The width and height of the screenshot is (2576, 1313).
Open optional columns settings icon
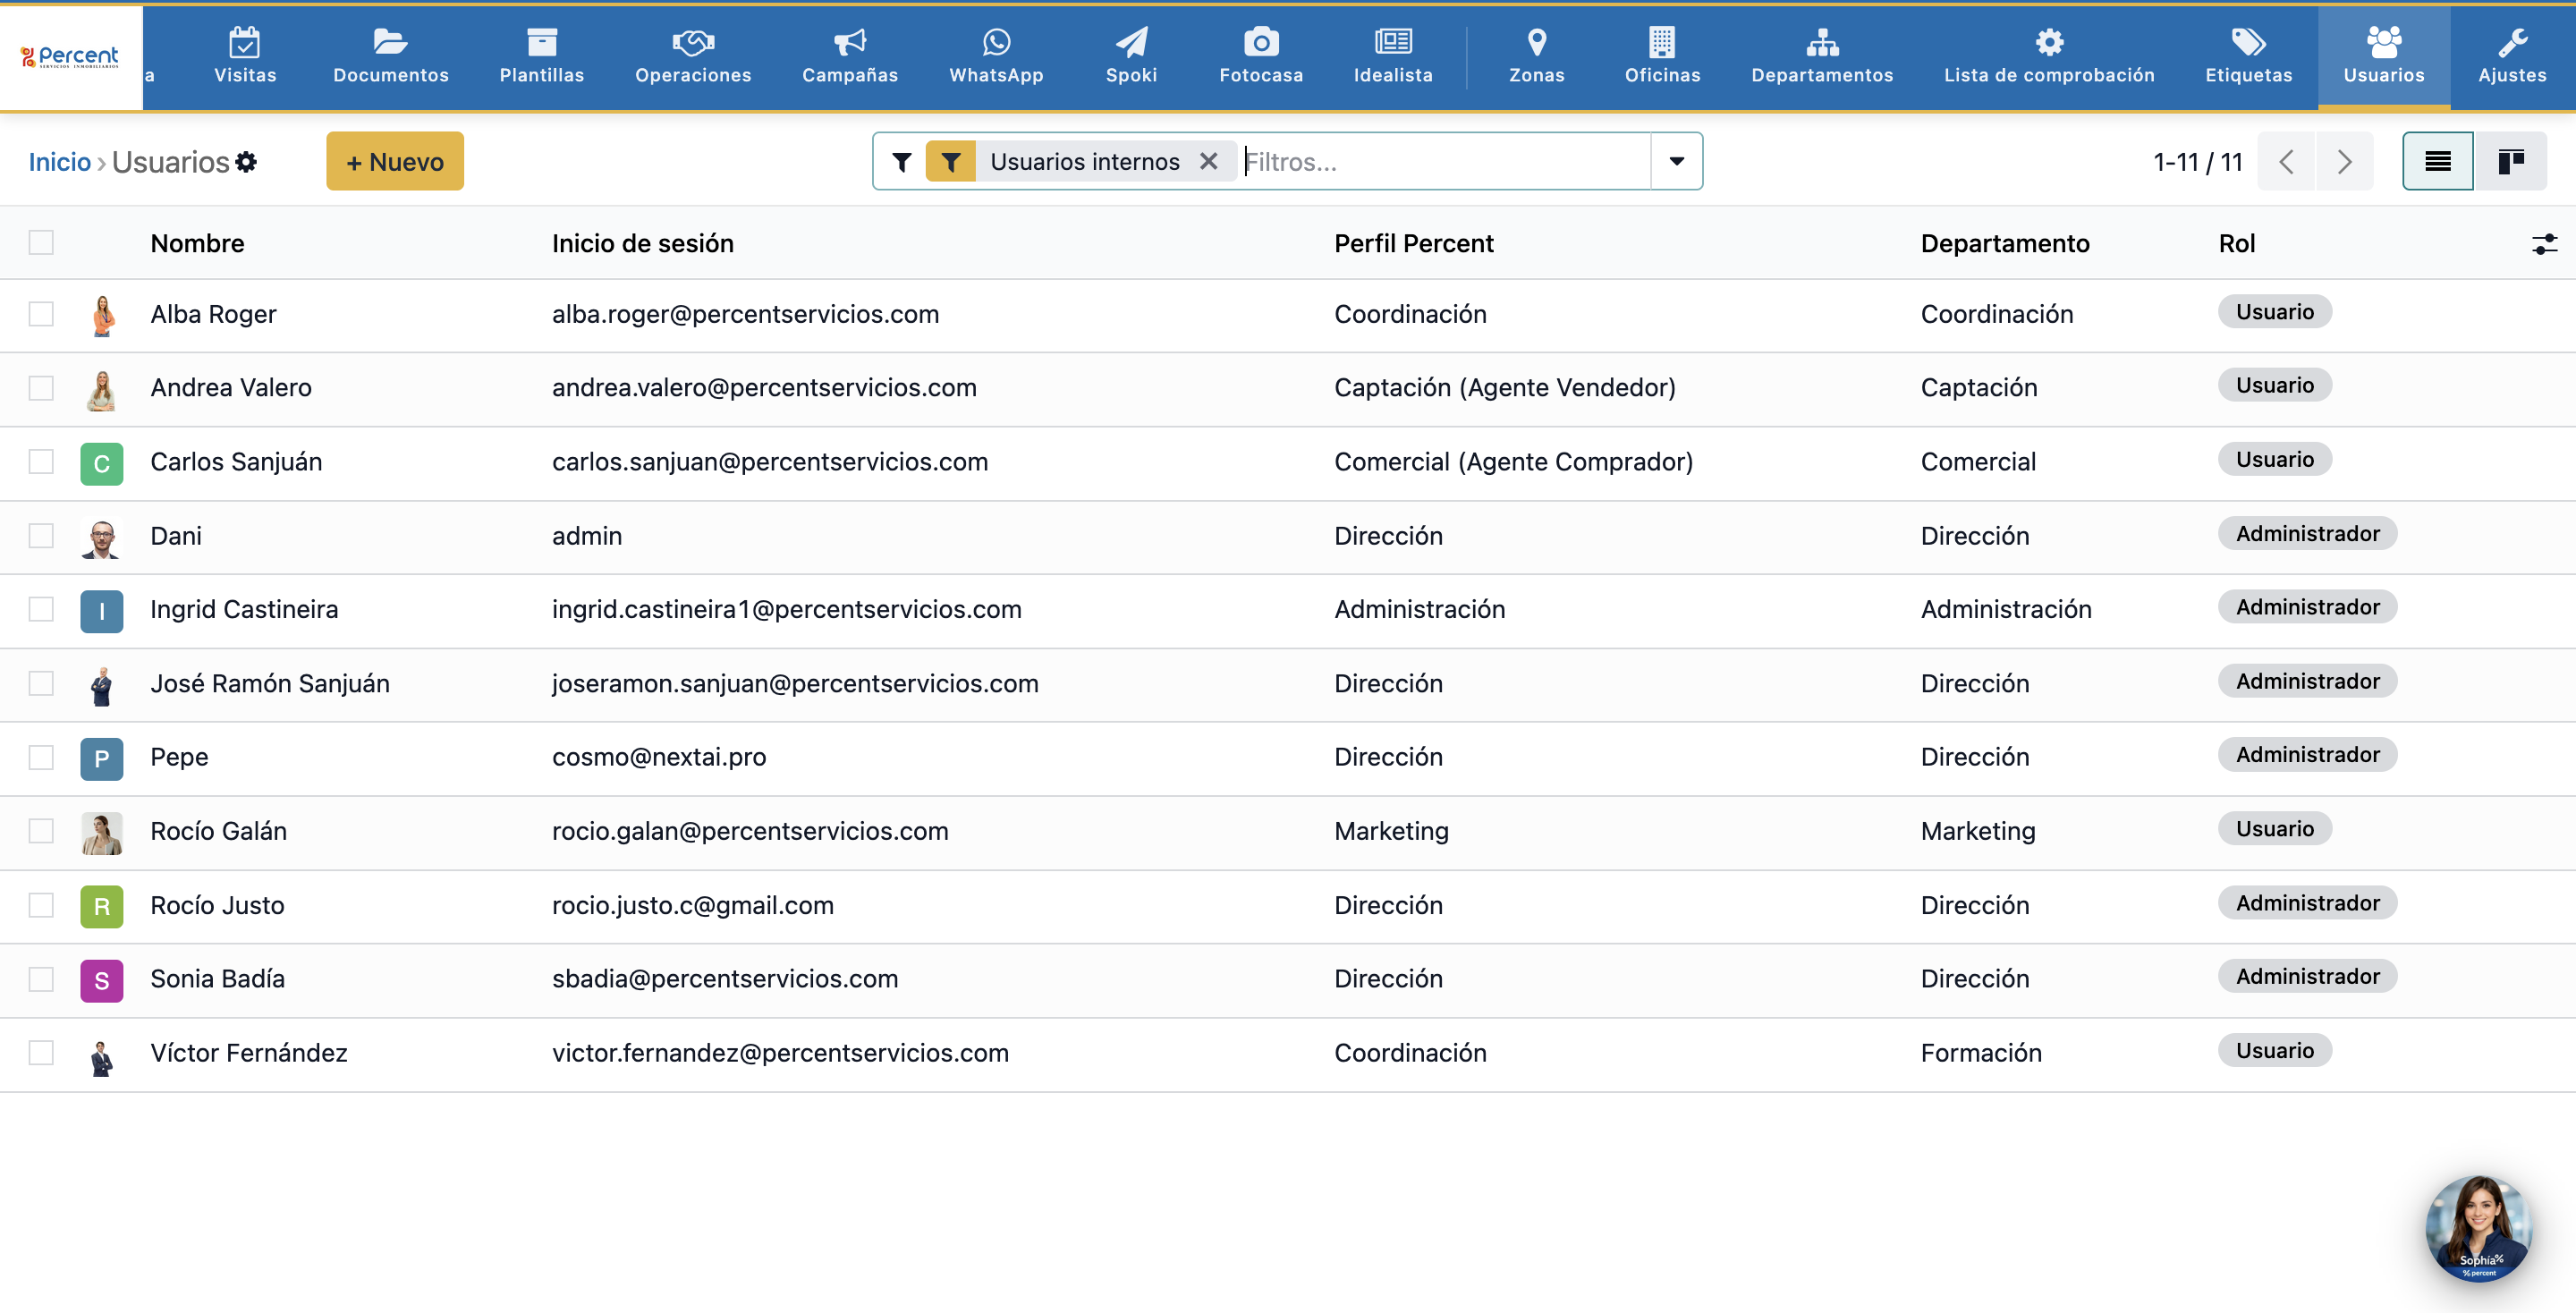[x=2544, y=244]
